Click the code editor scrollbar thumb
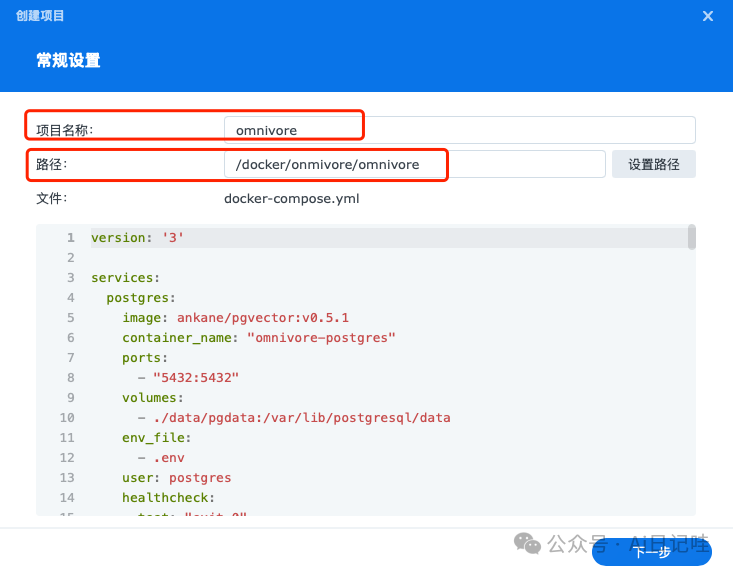The width and height of the screenshot is (733, 573). click(x=691, y=237)
